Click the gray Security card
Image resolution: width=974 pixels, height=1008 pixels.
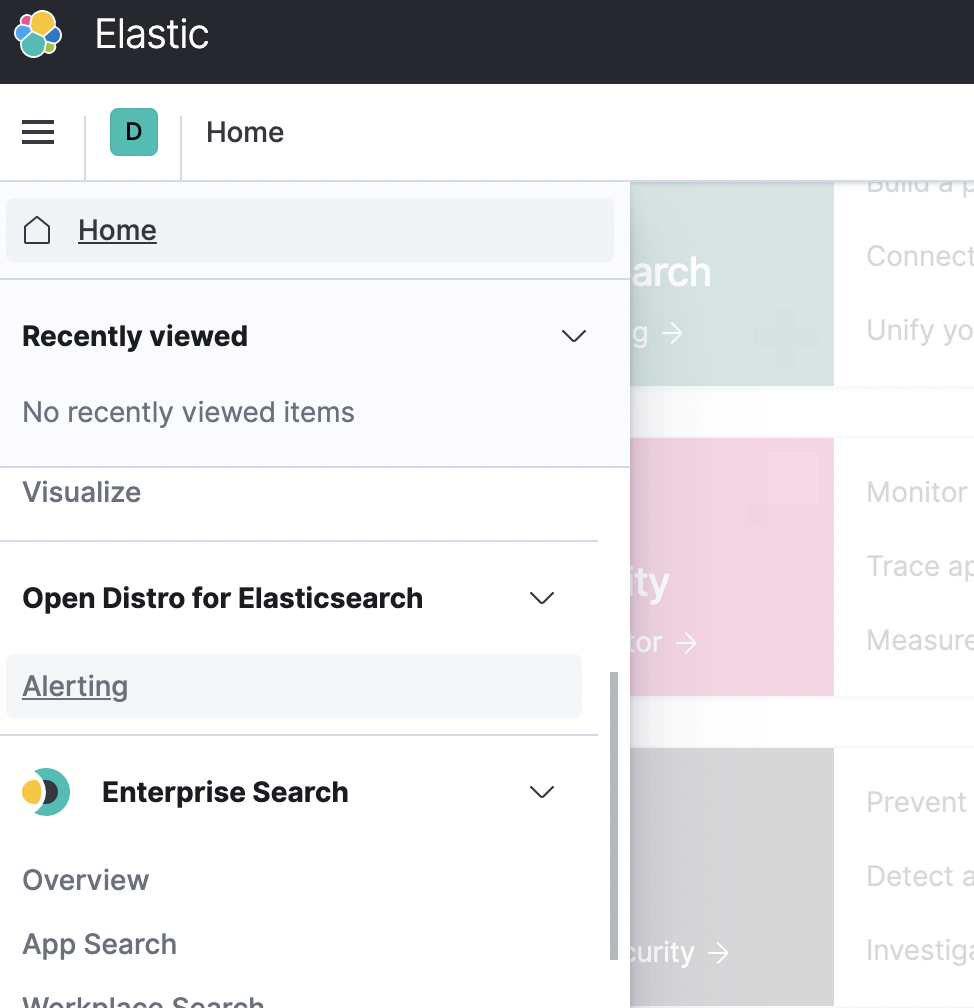[x=732, y=876]
